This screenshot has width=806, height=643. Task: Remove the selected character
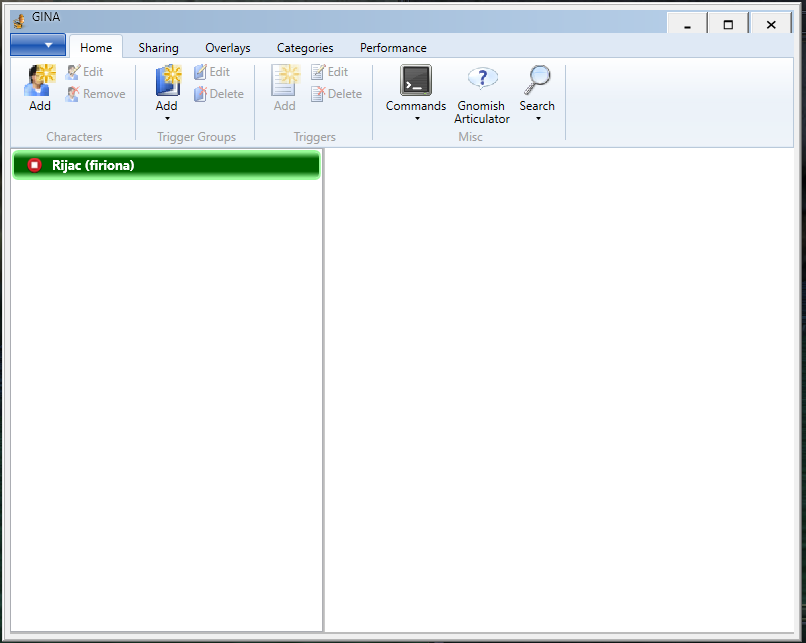[x=96, y=94]
